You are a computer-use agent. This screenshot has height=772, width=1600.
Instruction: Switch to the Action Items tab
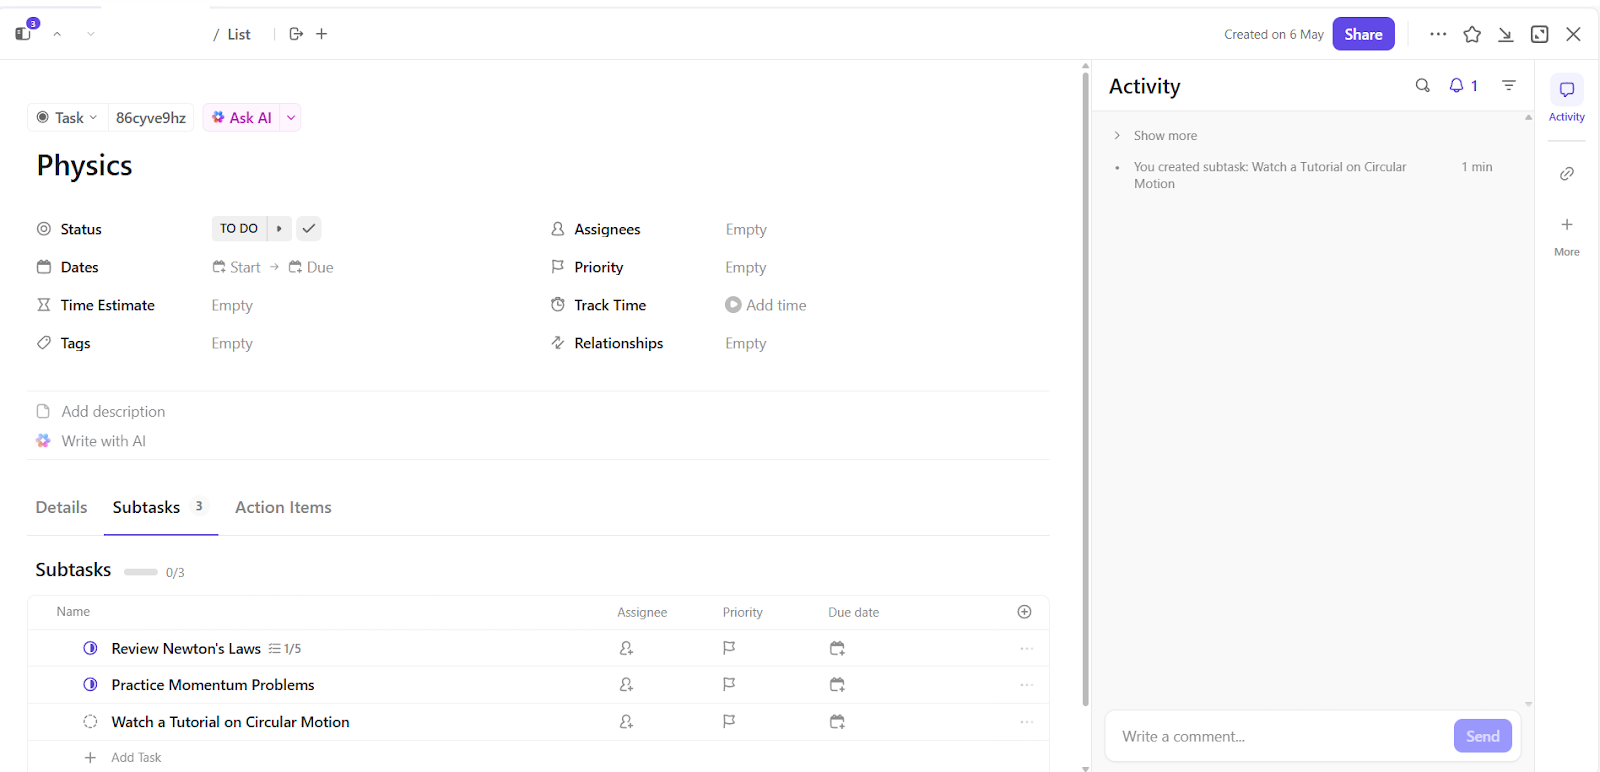point(283,508)
